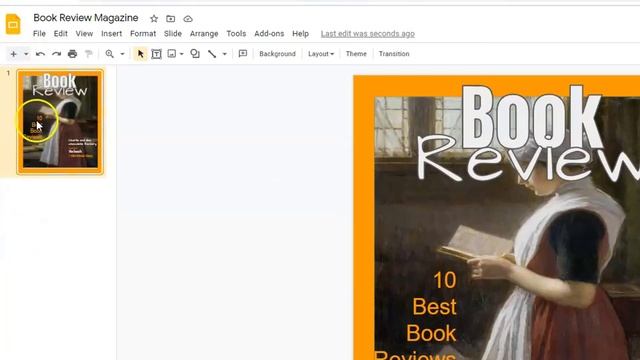Select the Paint format tool
Image resolution: width=640 pixels, height=360 pixels.
(89, 54)
